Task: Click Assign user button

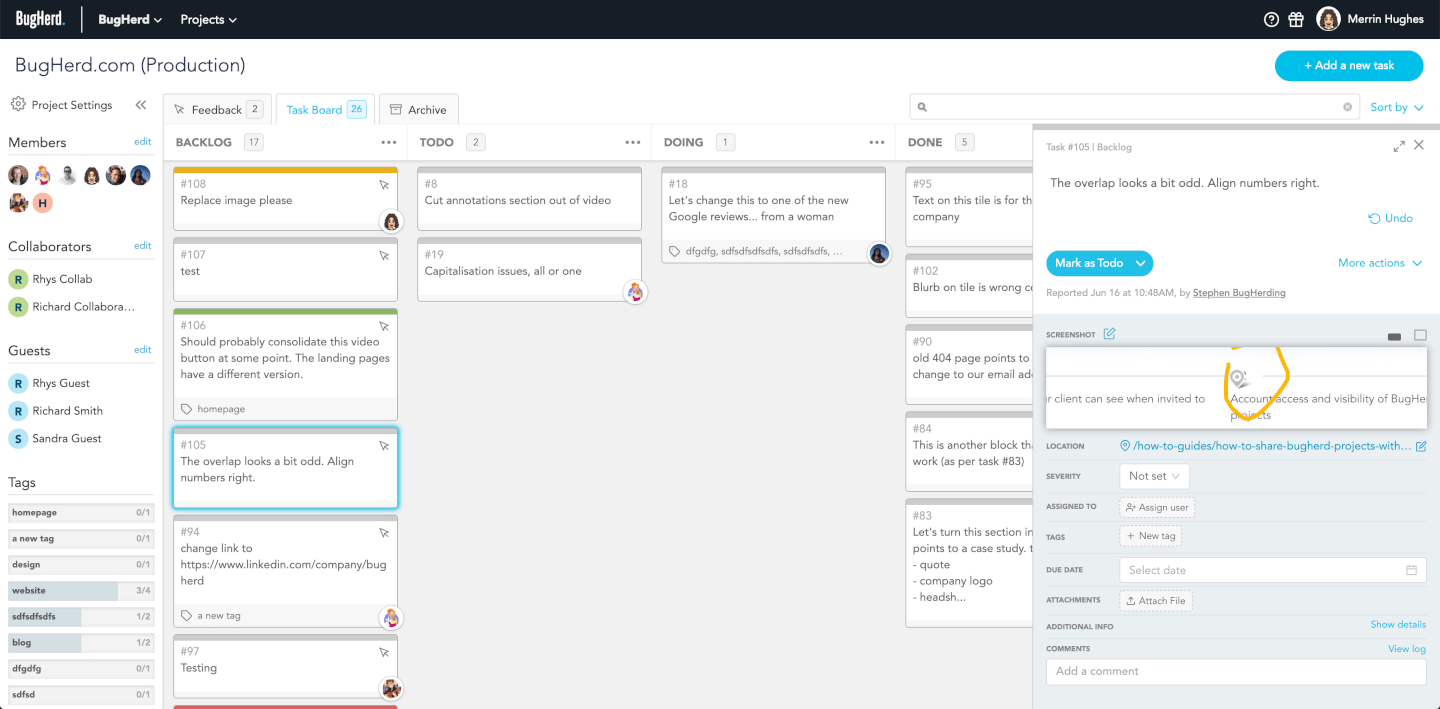Action: [x=1157, y=507]
